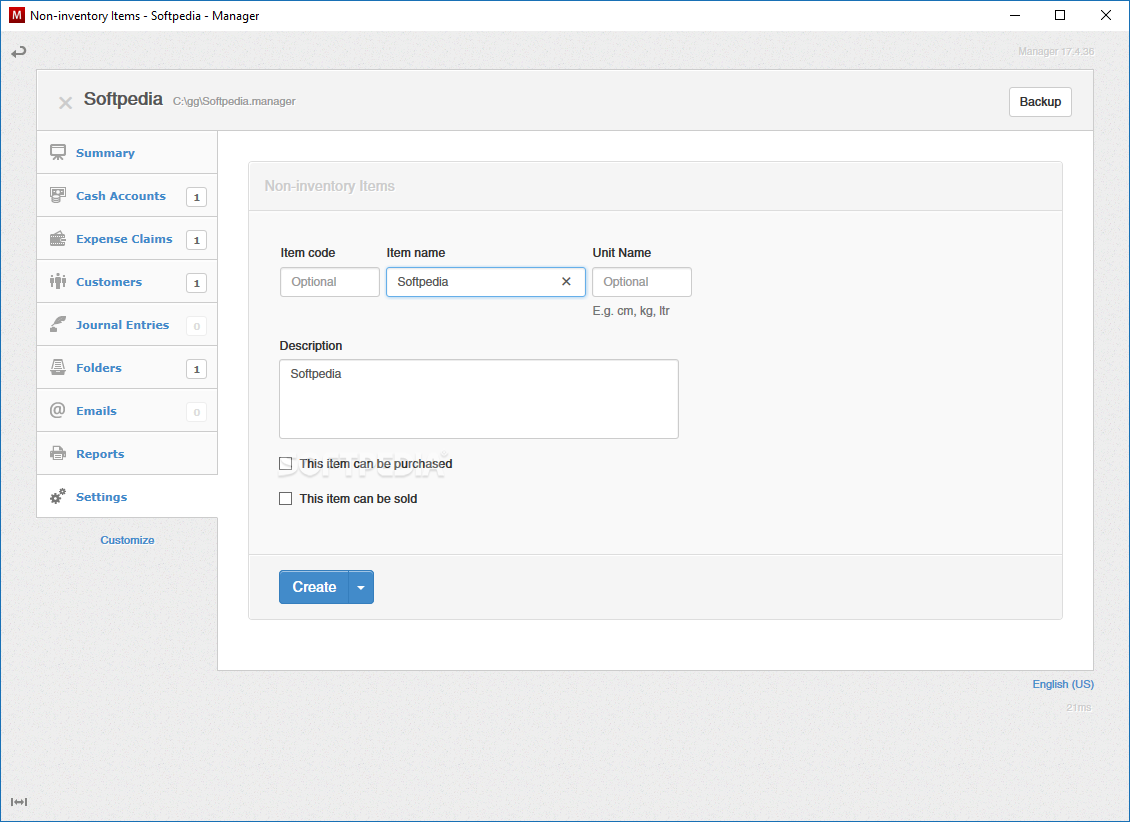Change language via English (US) link
The height and width of the screenshot is (822, 1130).
(x=1063, y=684)
